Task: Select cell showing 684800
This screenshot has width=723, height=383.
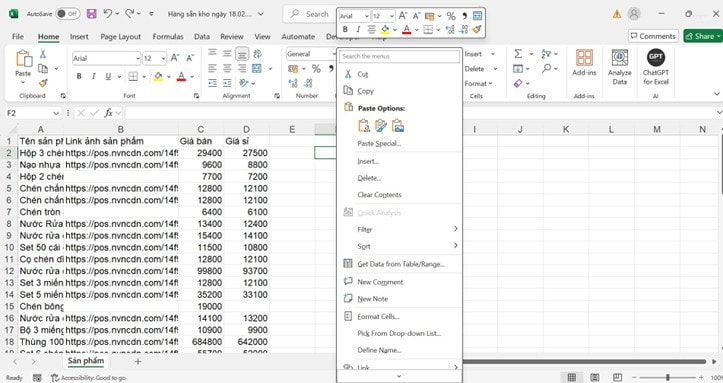Action: click(x=201, y=342)
